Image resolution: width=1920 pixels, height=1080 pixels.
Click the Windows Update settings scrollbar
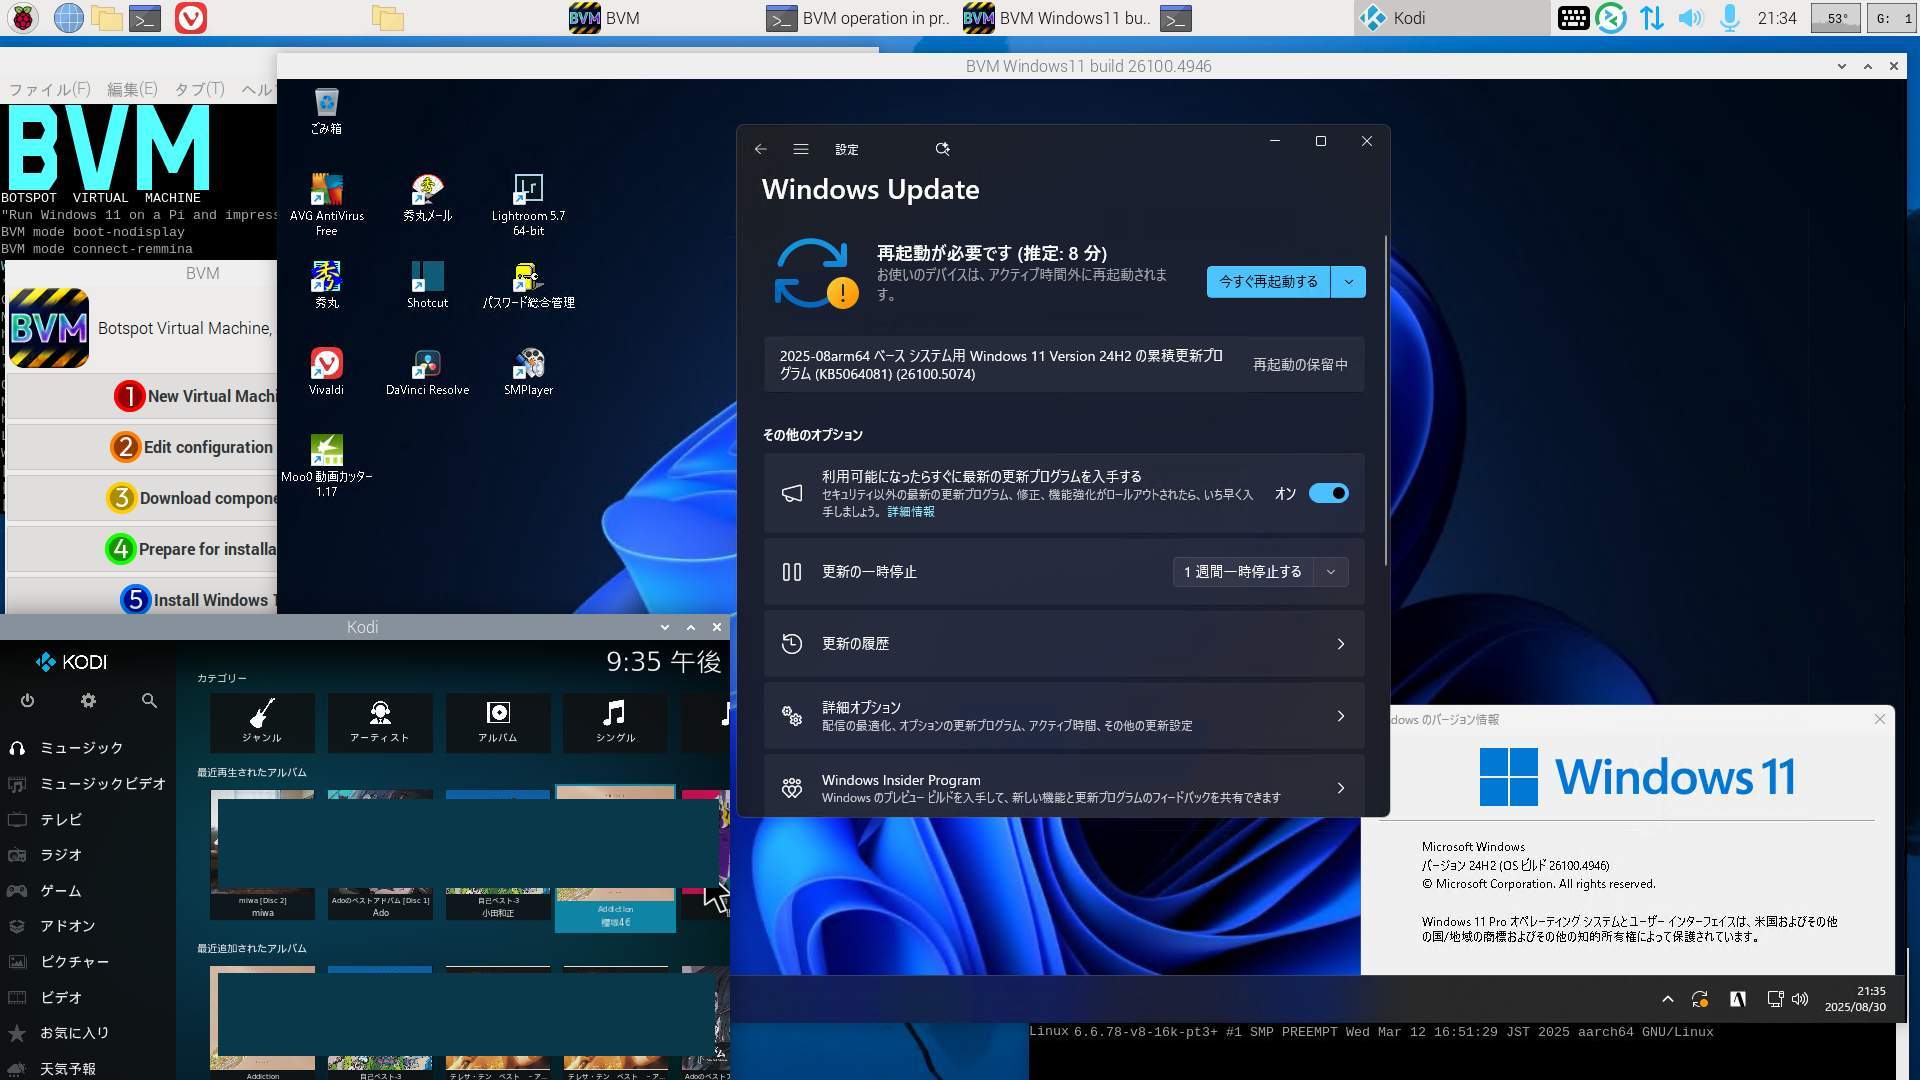1386,400
